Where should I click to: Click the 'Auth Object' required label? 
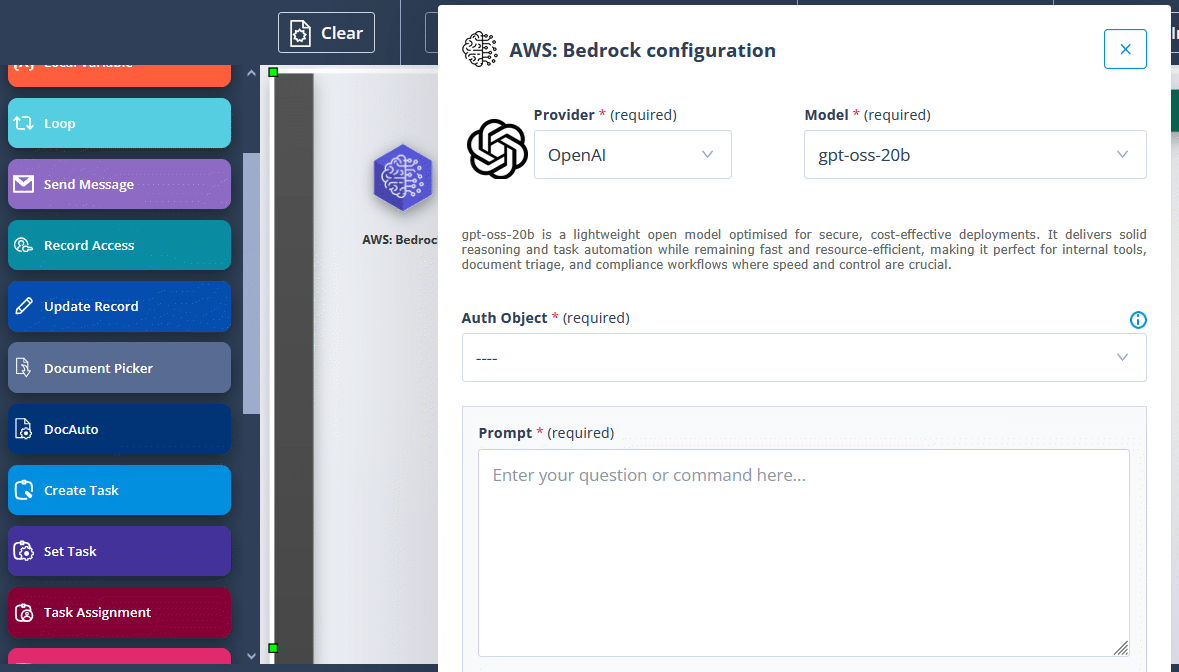546,318
